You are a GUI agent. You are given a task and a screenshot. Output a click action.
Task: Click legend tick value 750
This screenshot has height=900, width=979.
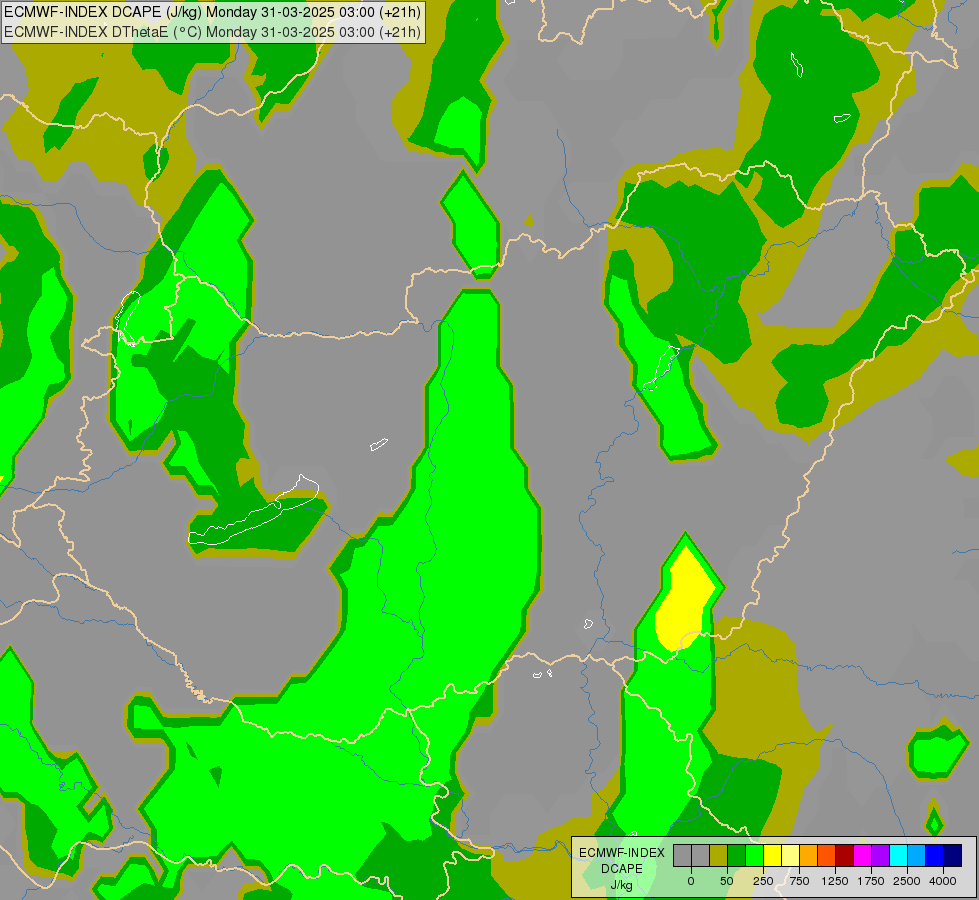(x=799, y=881)
